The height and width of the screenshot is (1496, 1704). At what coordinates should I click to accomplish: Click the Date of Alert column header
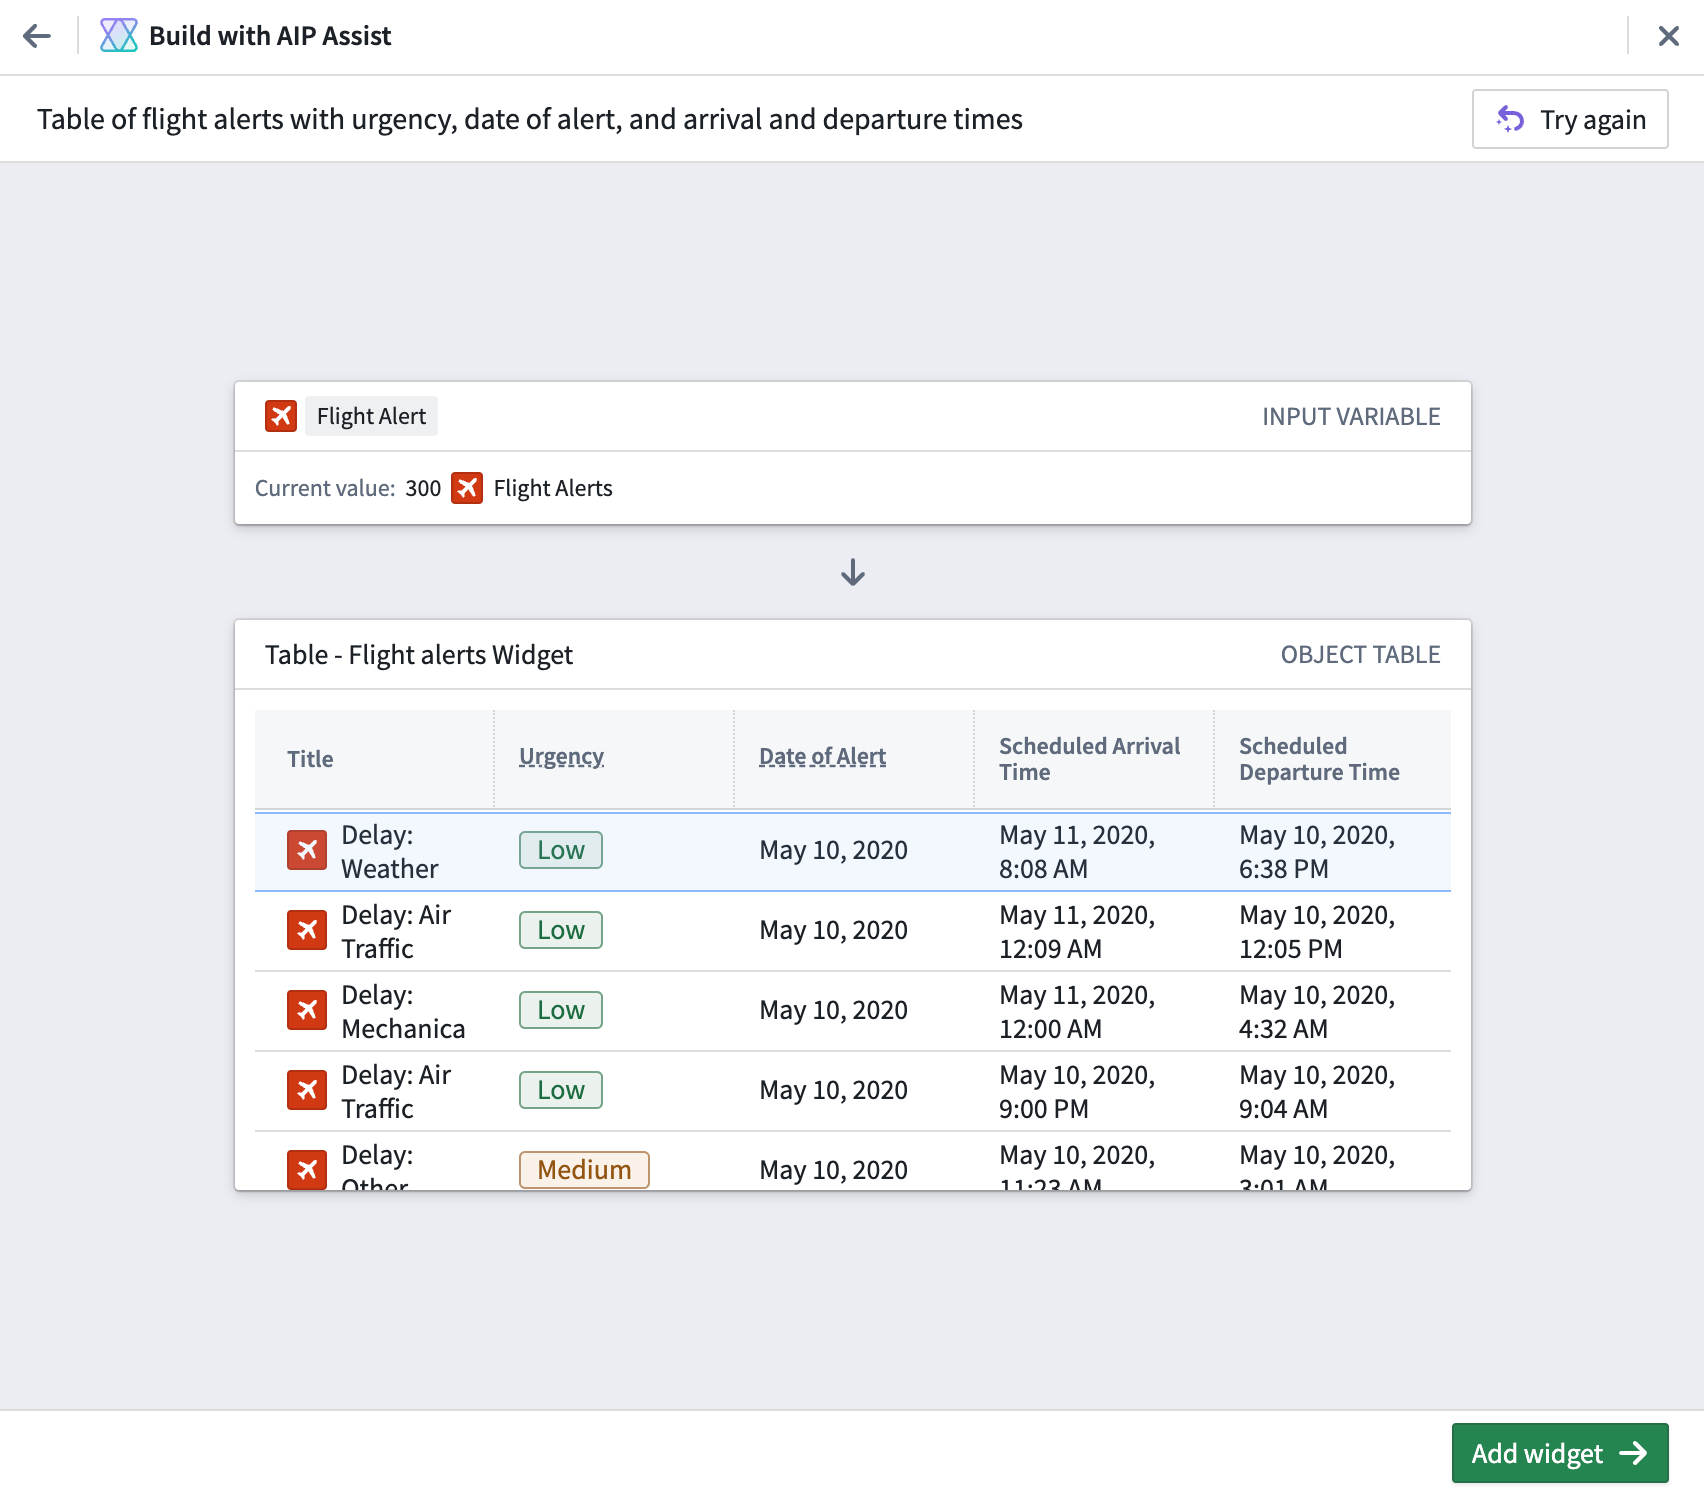coord(822,757)
